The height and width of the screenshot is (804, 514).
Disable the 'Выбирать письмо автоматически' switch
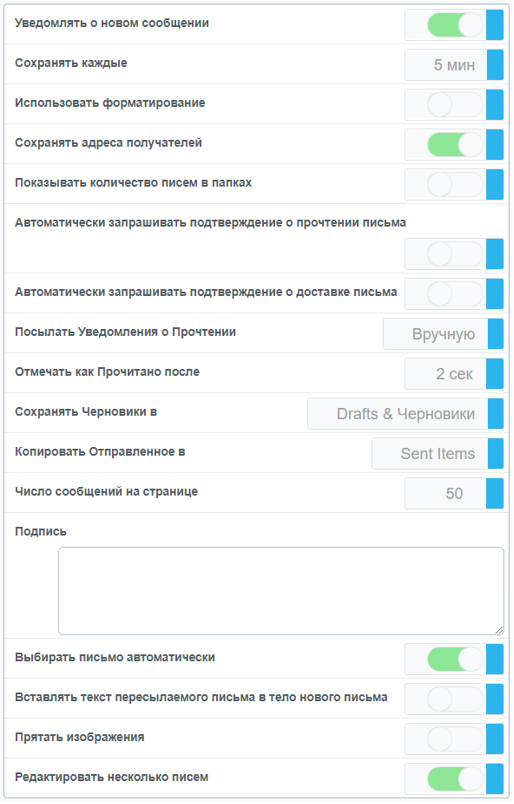tap(456, 659)
